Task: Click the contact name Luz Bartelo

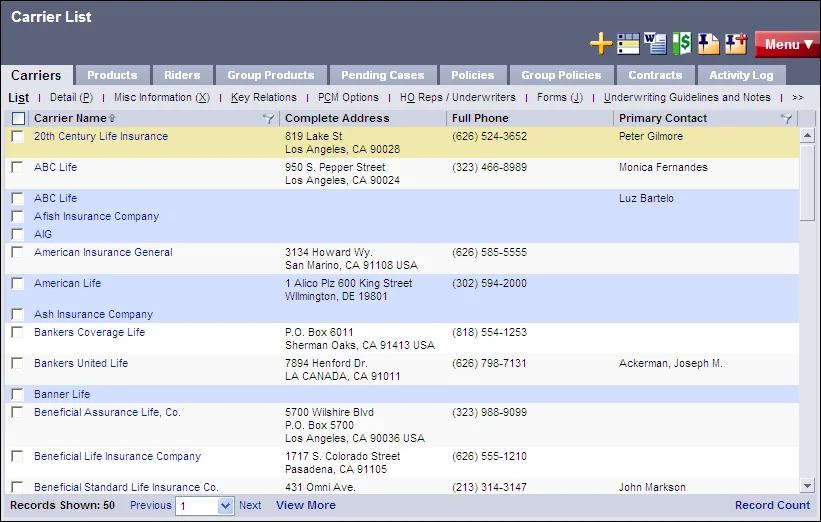Action: pyautogui.click(x=646, y=198)
